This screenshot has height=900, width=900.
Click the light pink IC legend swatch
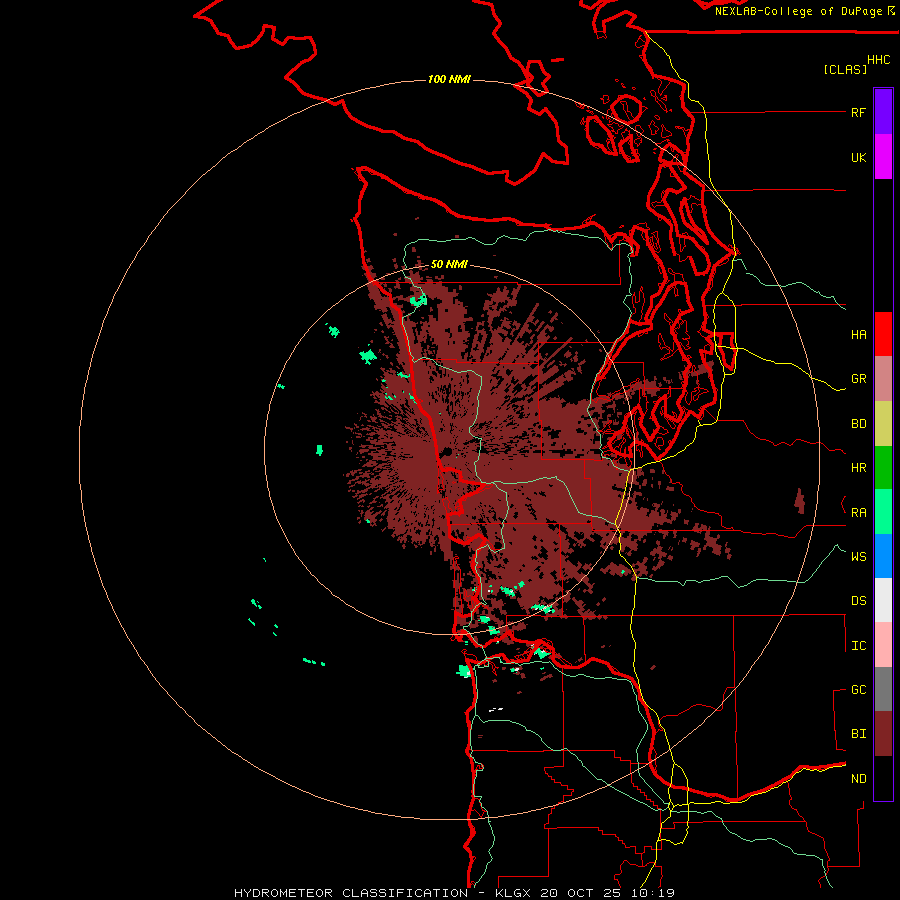(883, 645)
